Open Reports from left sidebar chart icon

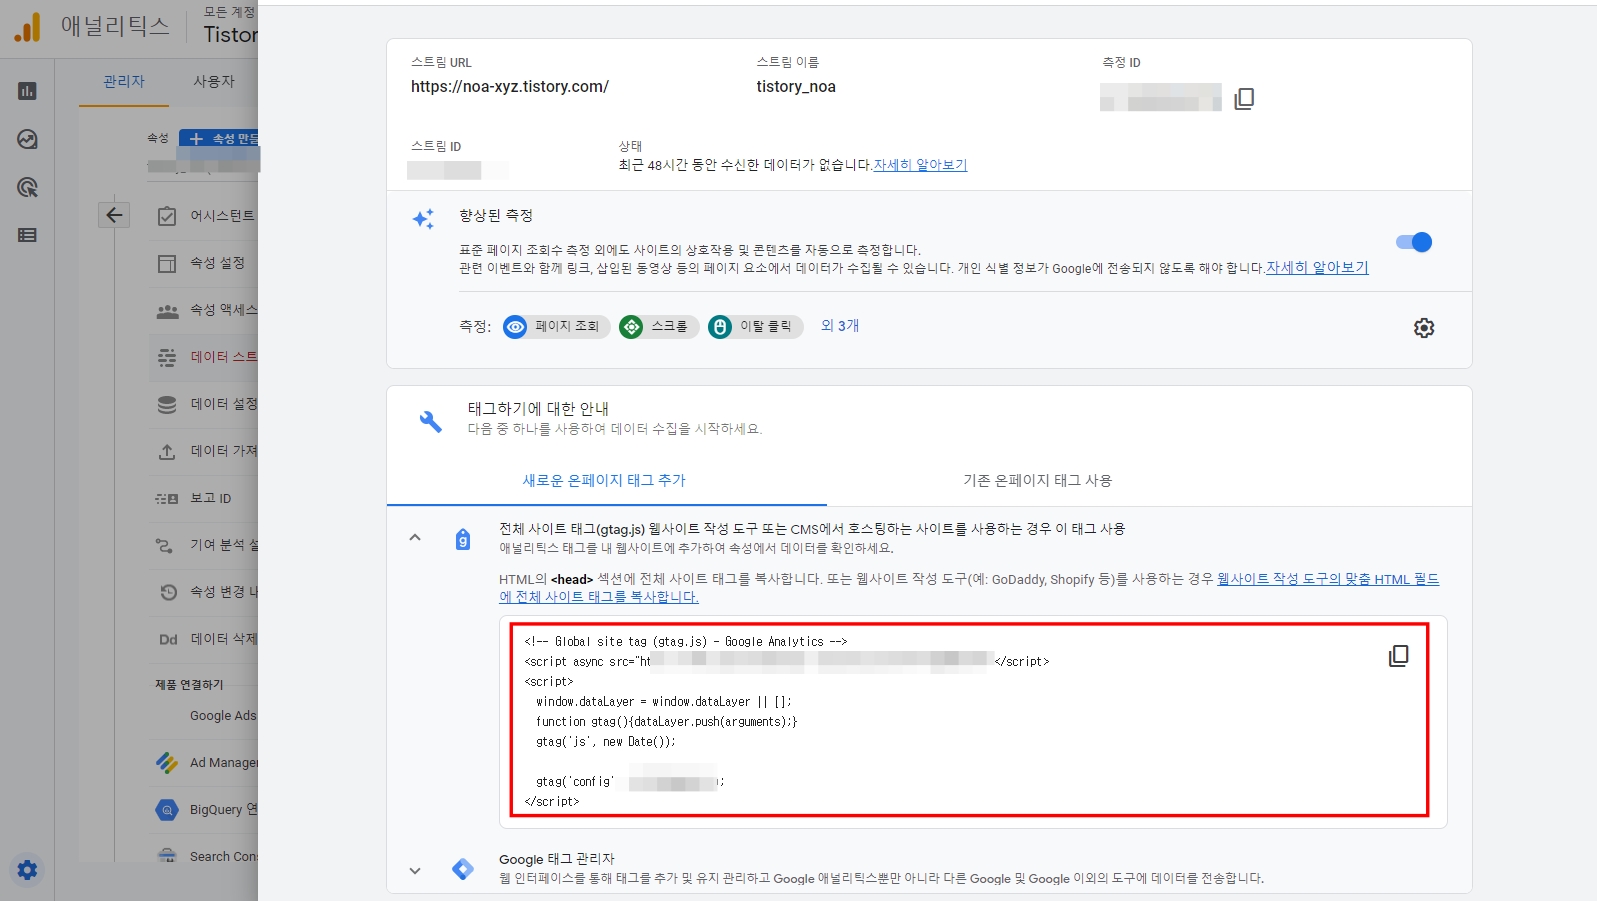coord(27,91)
